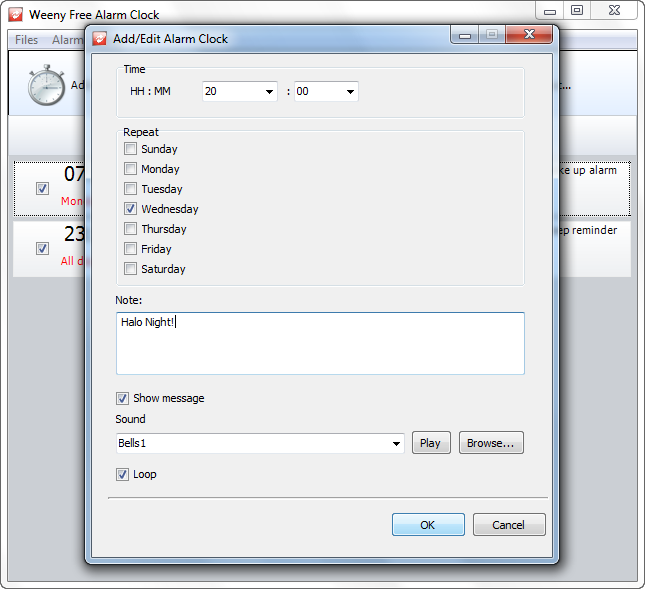Click the stopwatch Add alarm icon
The image size is (645, 589).
(46, 86)
